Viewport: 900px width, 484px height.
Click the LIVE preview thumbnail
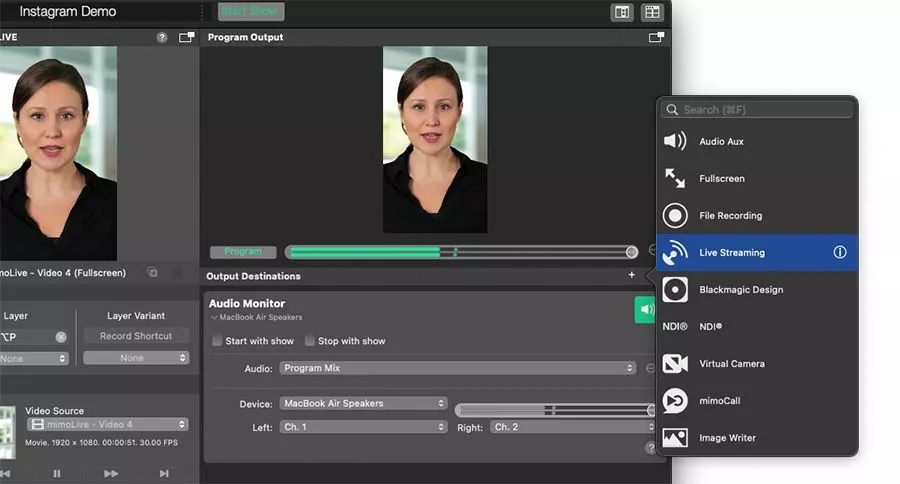58,153
